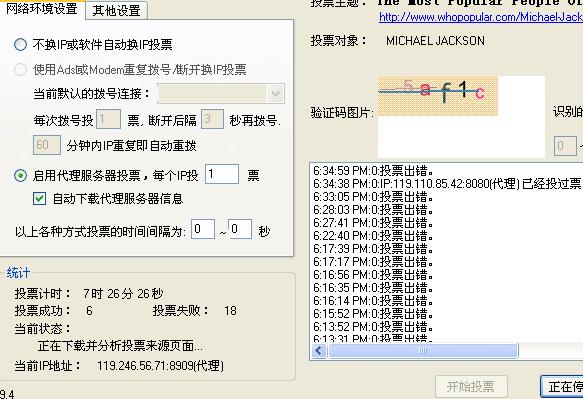Open the 当前默认的拨号连接 dropdown

pos(221,93)
